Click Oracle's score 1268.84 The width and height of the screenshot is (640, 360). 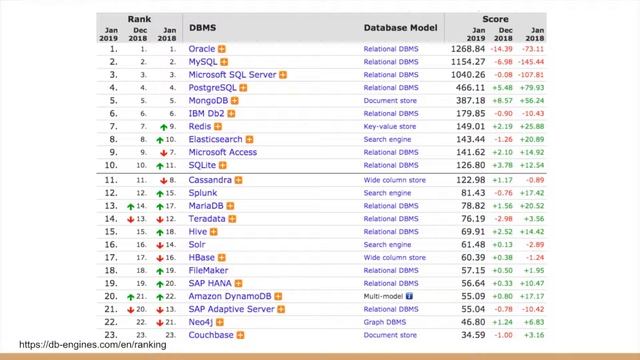[468, 49]
